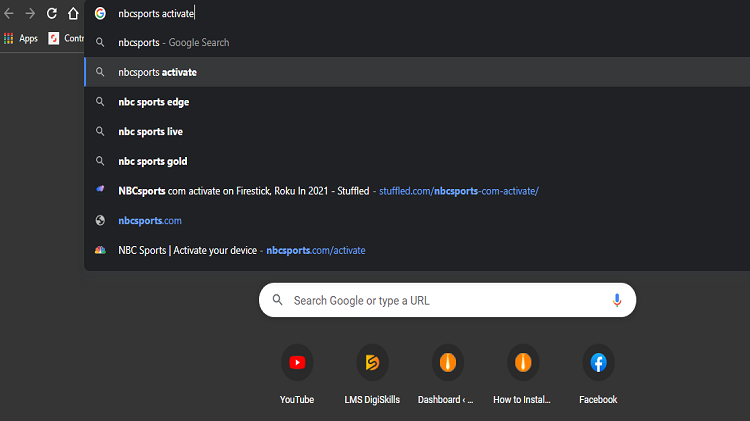The image size is (750, 421).
Task: Open Stuffled NBCsports com activate result
Action: (x=417, y=191)
